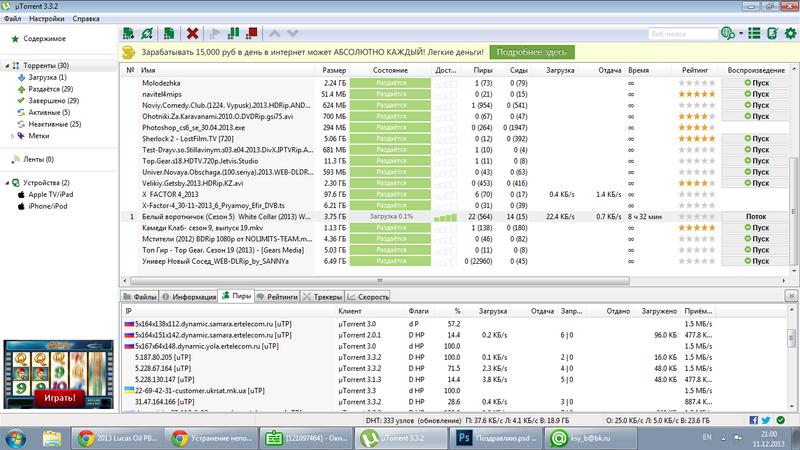Click the rating stars of navitel4mips torrent
Image resolution: width=800 pixels, height=450 pixels.
[696, 94]
